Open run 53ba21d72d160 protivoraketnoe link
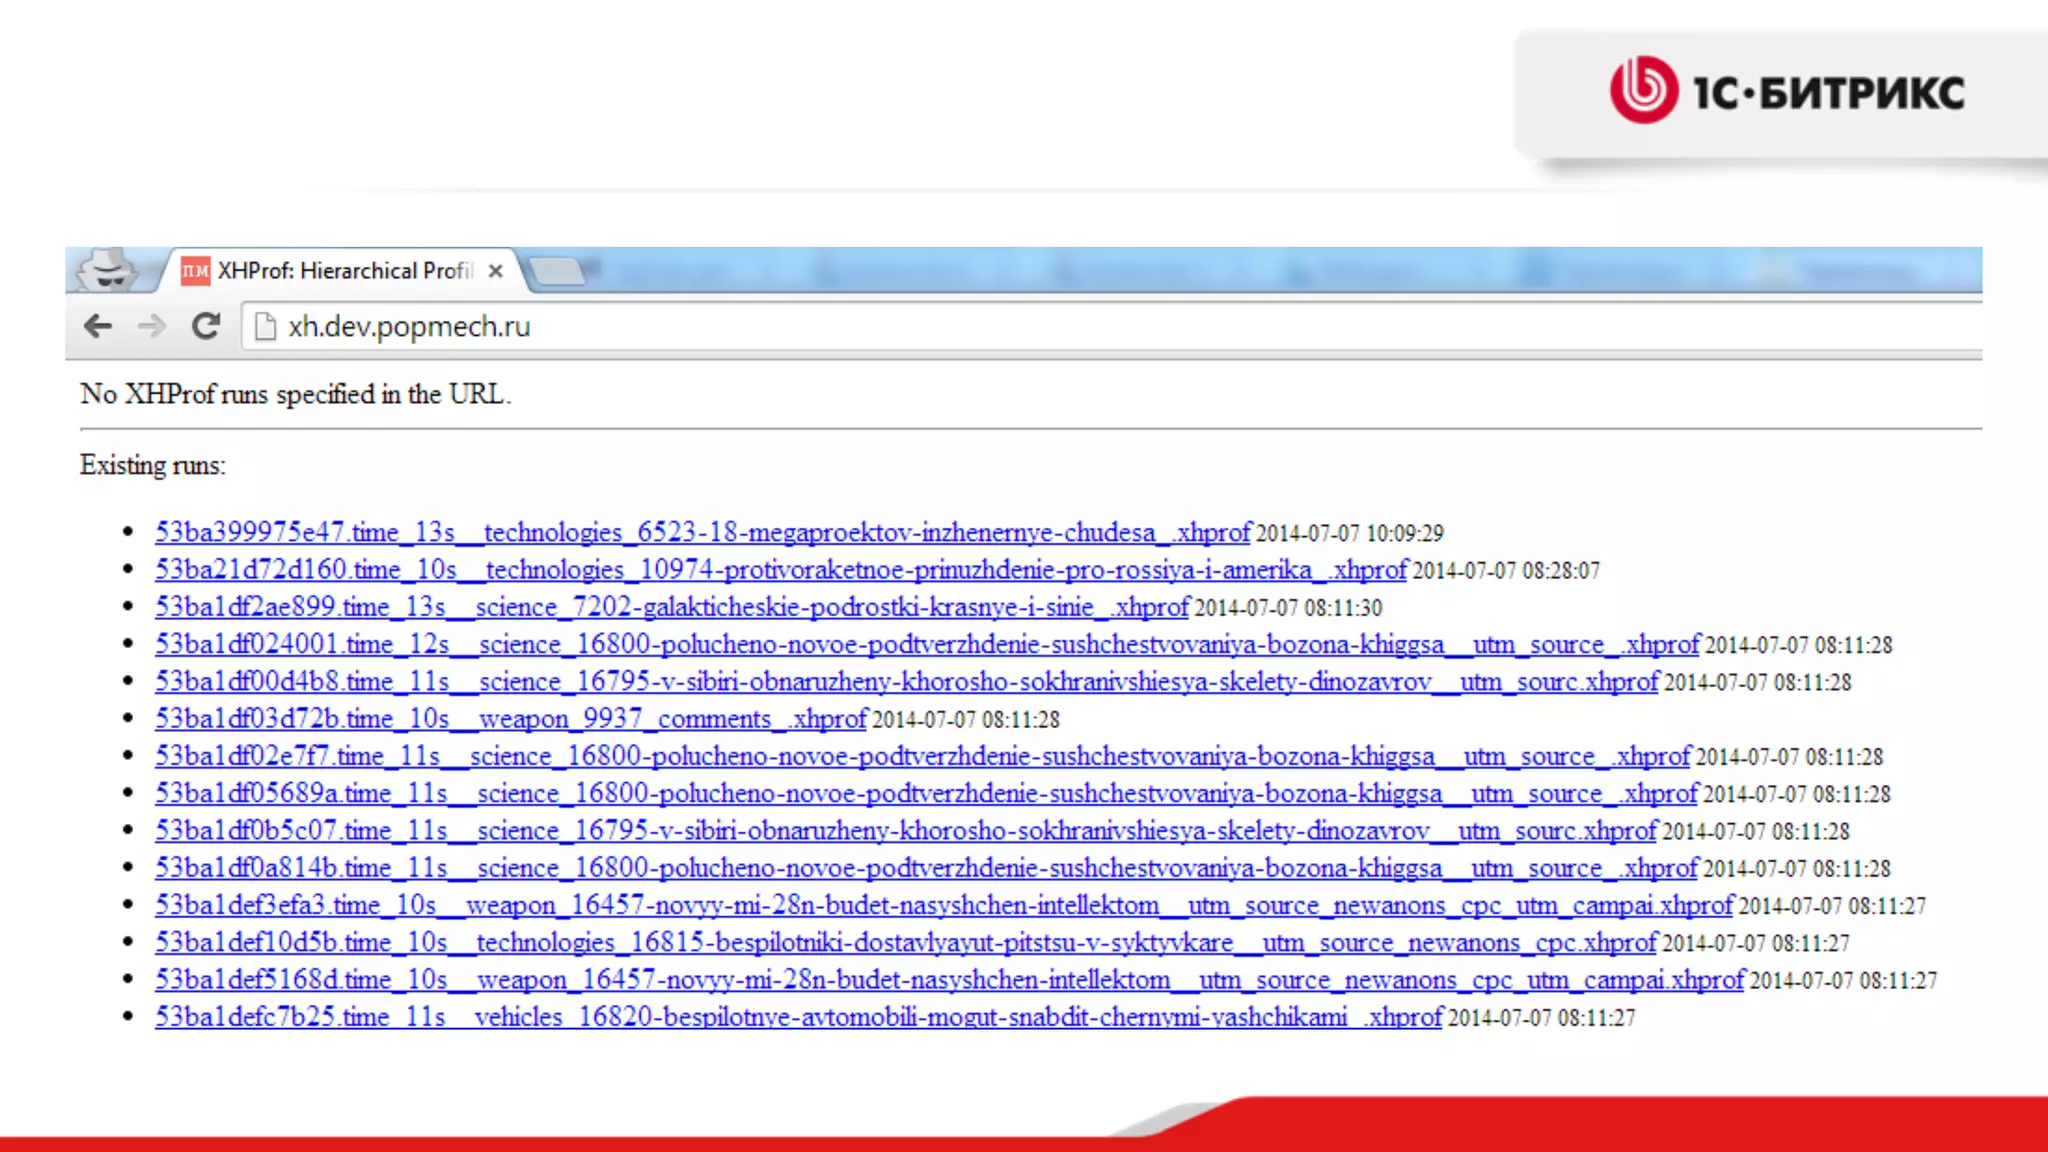 pos(780,570)
